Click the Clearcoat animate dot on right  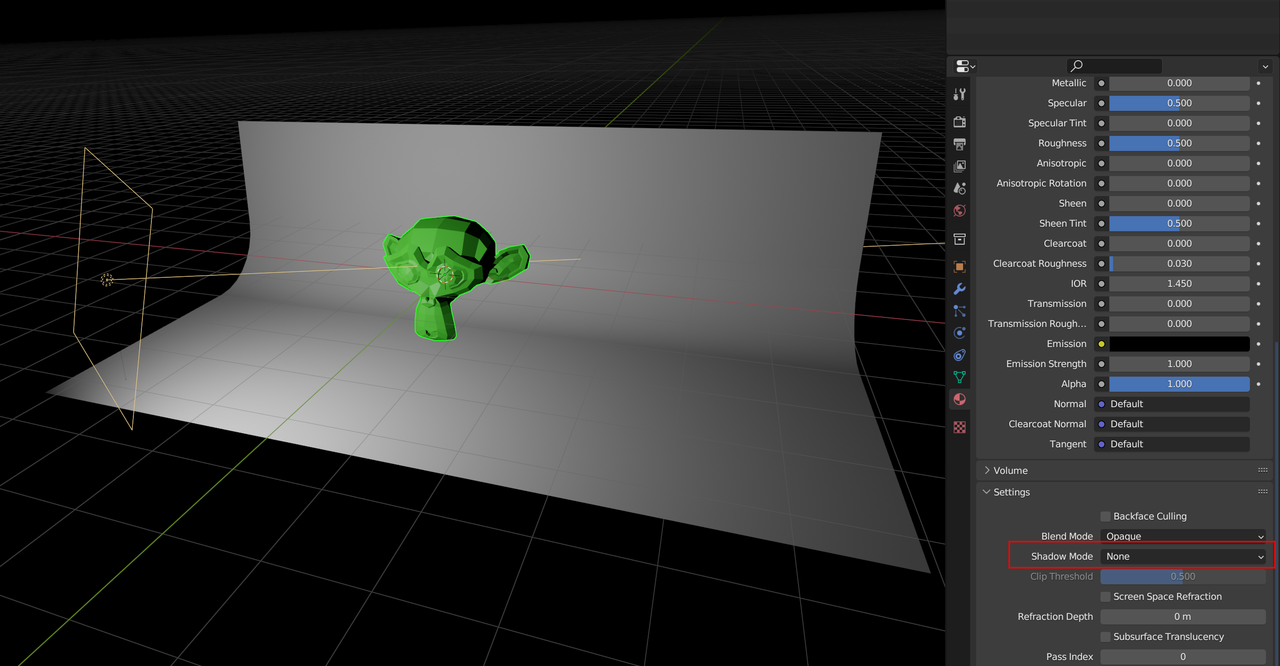point(1259,243)
